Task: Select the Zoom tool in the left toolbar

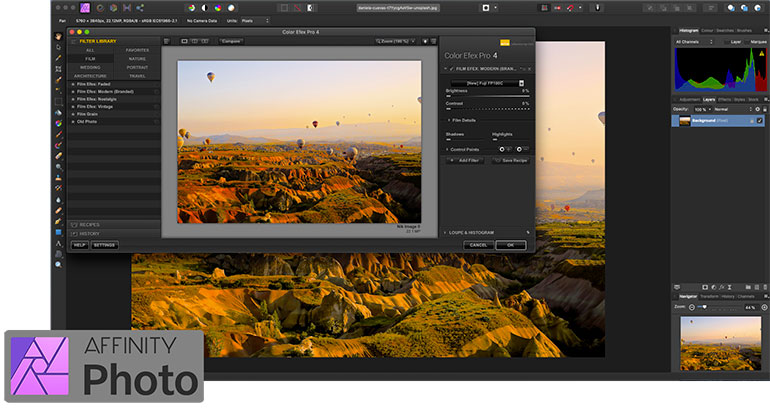Action: [58, 264]
